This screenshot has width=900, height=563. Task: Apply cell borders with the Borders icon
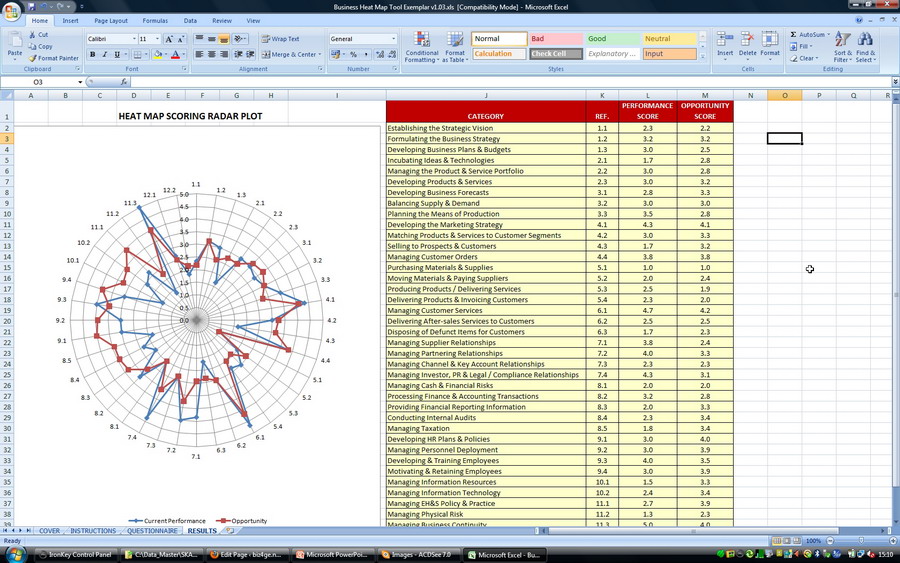(137, 55)
